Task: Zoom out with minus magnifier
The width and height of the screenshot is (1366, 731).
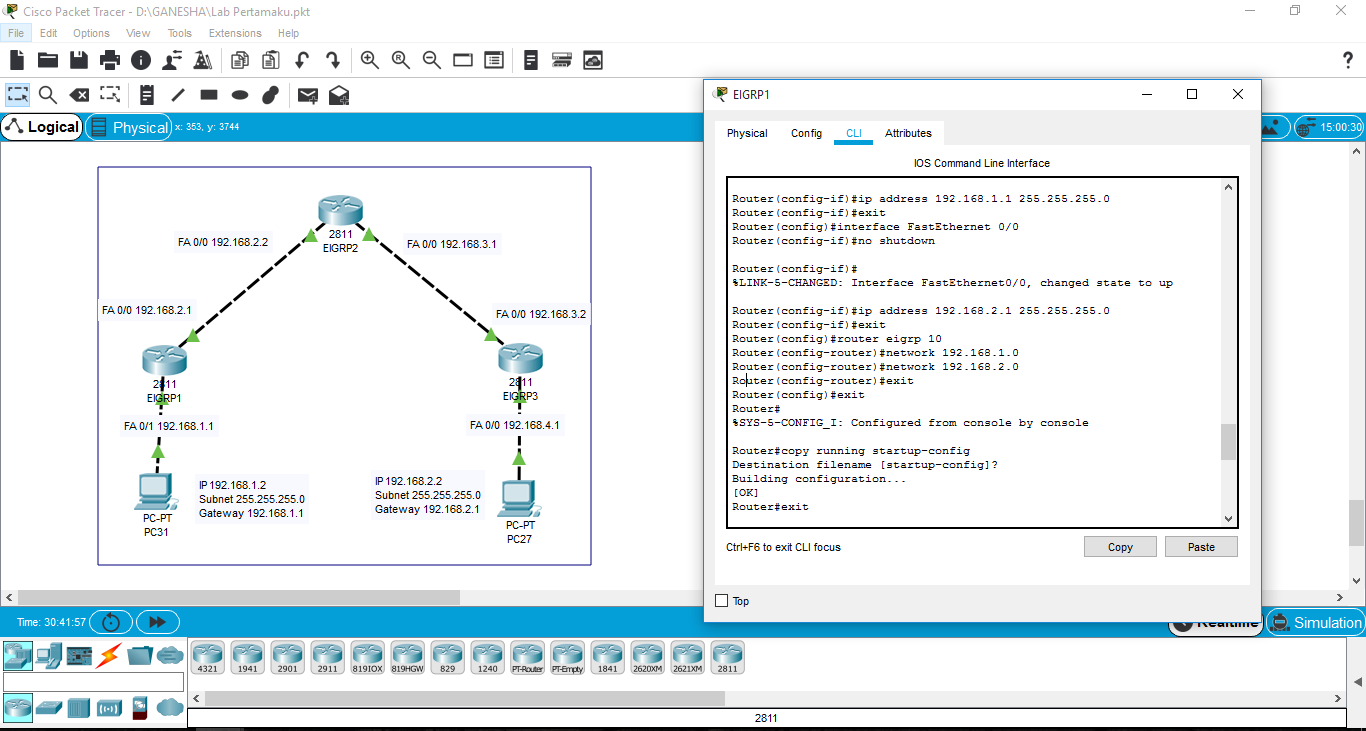Action: tap(432, 60)
